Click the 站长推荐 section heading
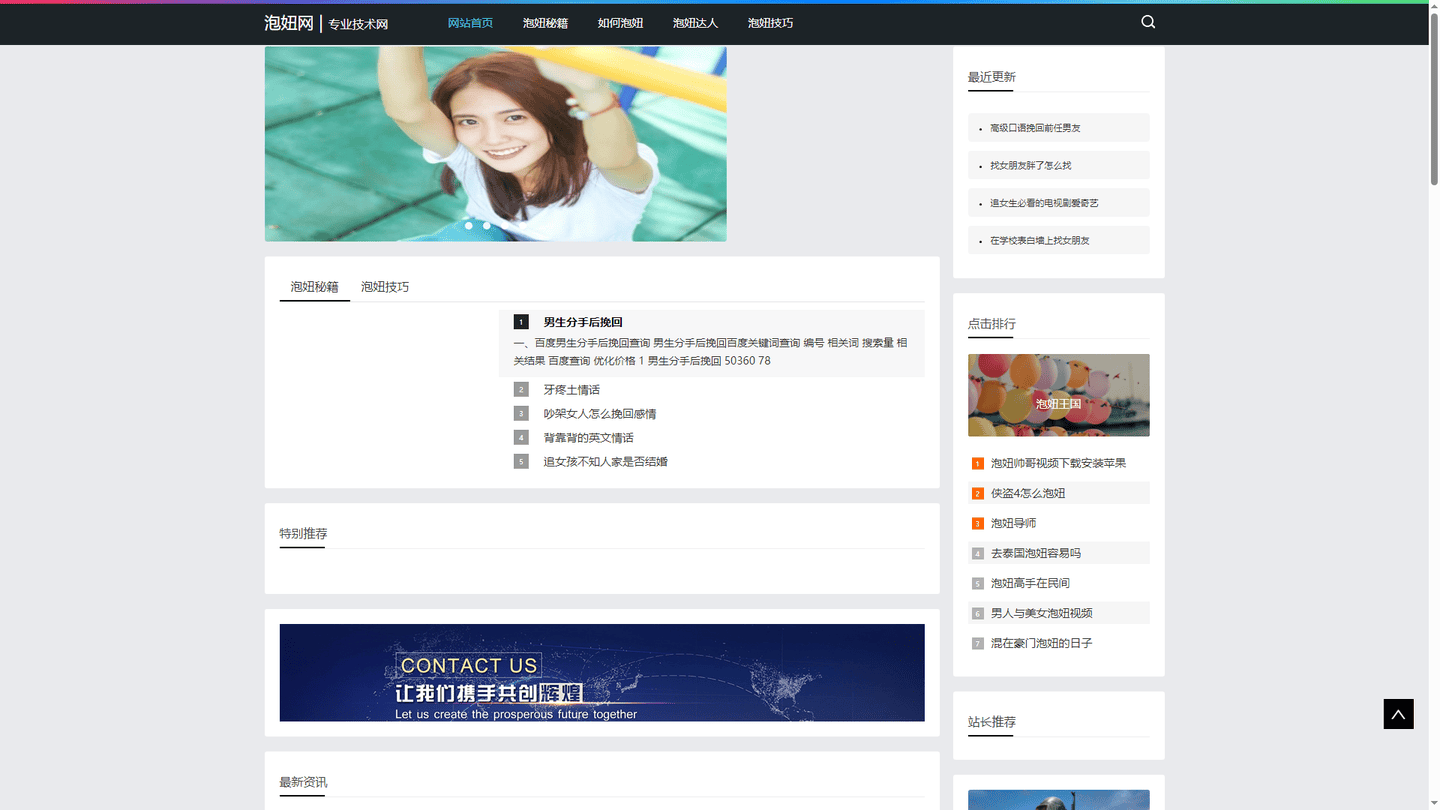 pyautogui.click(x=991, y=722)
